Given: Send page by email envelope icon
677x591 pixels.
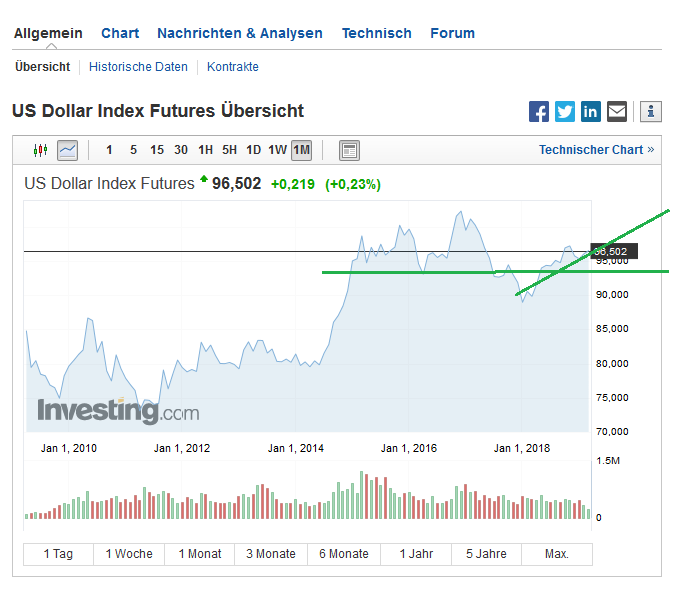Looking at the screenshot, I should pos(617,112).
